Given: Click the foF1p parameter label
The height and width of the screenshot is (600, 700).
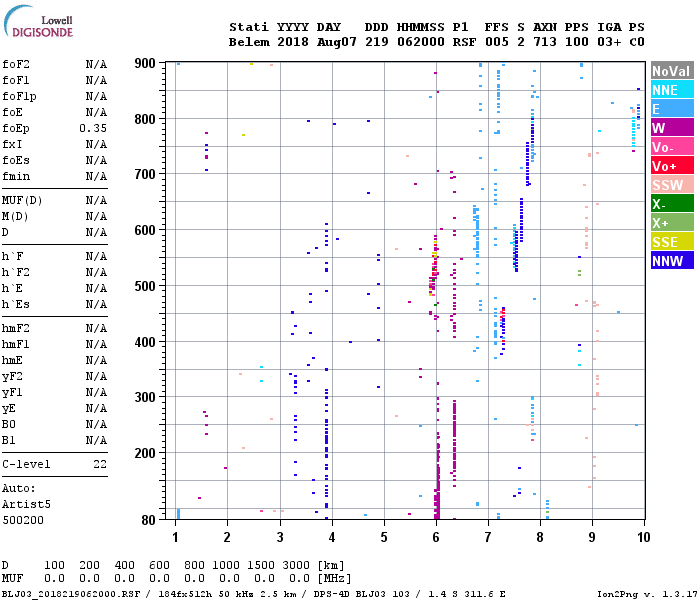Looking at the screenshot, I should tap(19, 96).
